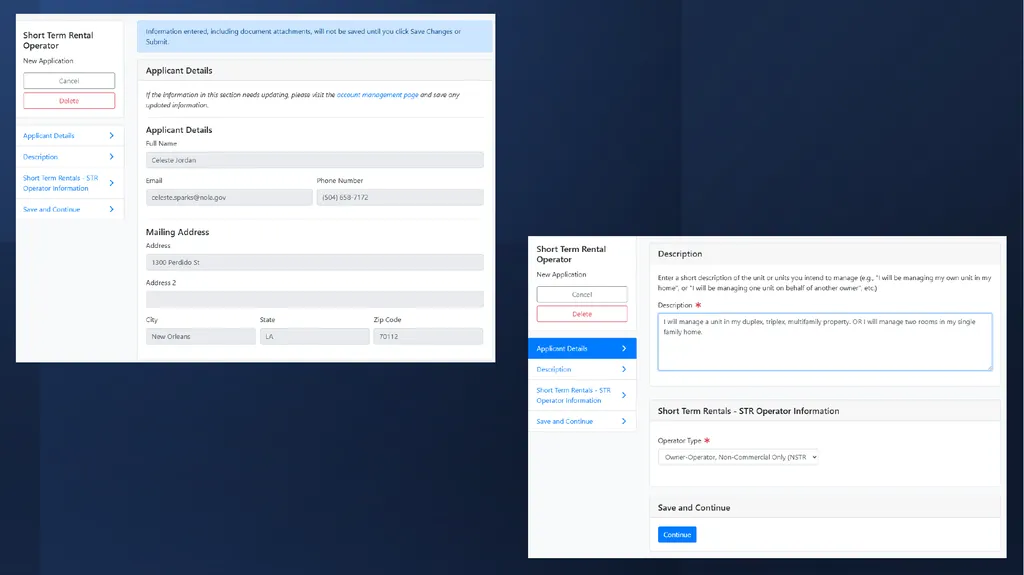Viewport: 1024px width, 575px height.
Task: Click Cancel in the right application panel
Action: 582,294
